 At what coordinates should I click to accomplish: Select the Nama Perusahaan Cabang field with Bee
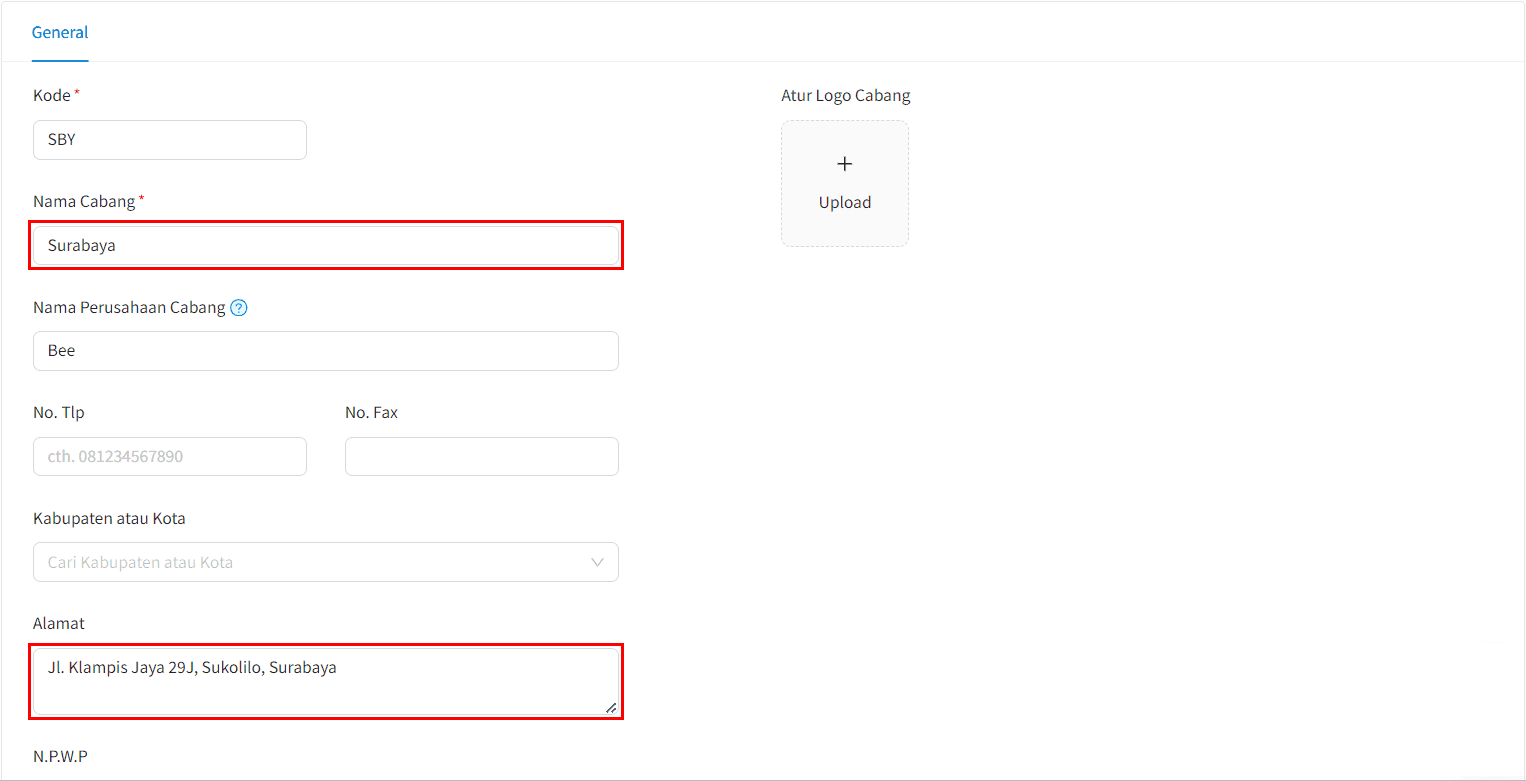[326, 351]
